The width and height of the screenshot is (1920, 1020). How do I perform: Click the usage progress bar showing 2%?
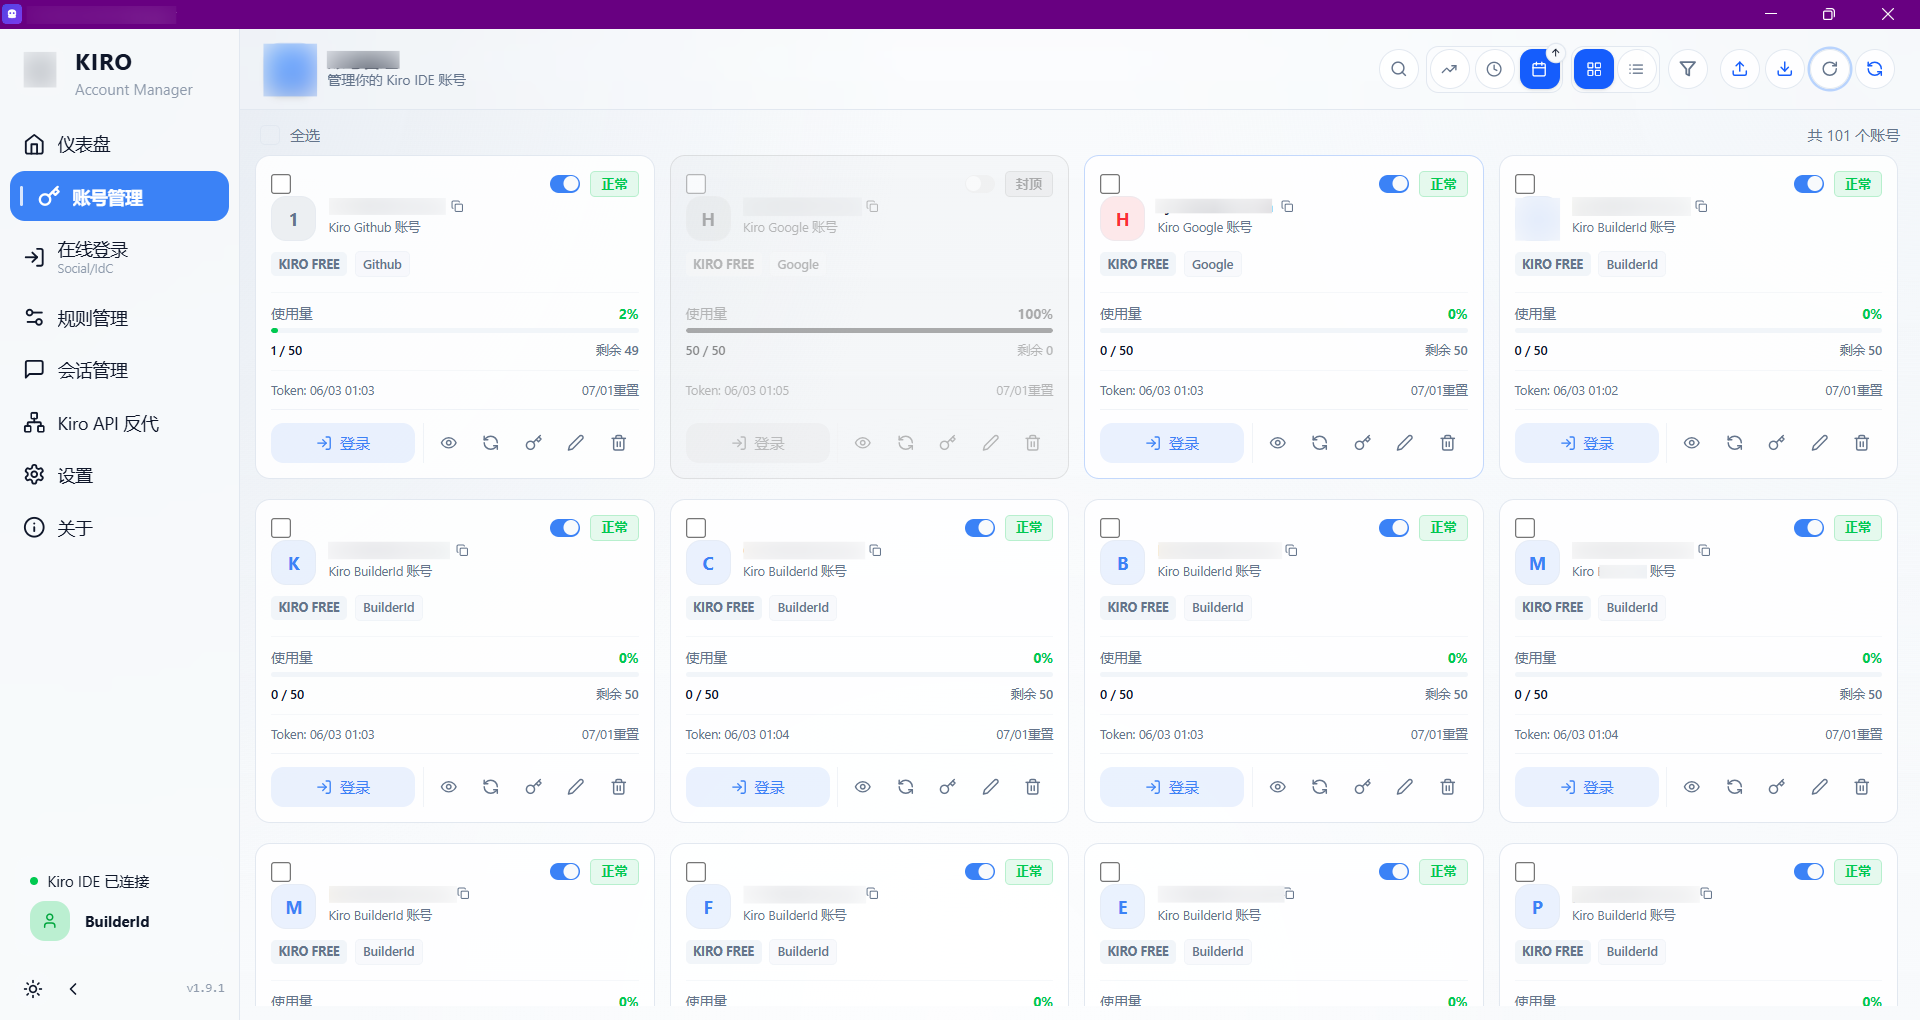point(455,330)
